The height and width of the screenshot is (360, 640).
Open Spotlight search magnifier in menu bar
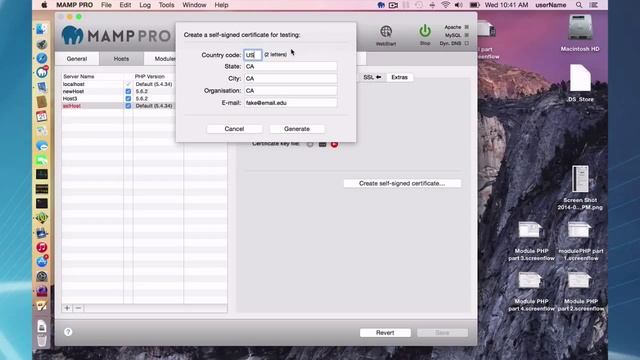579,5
